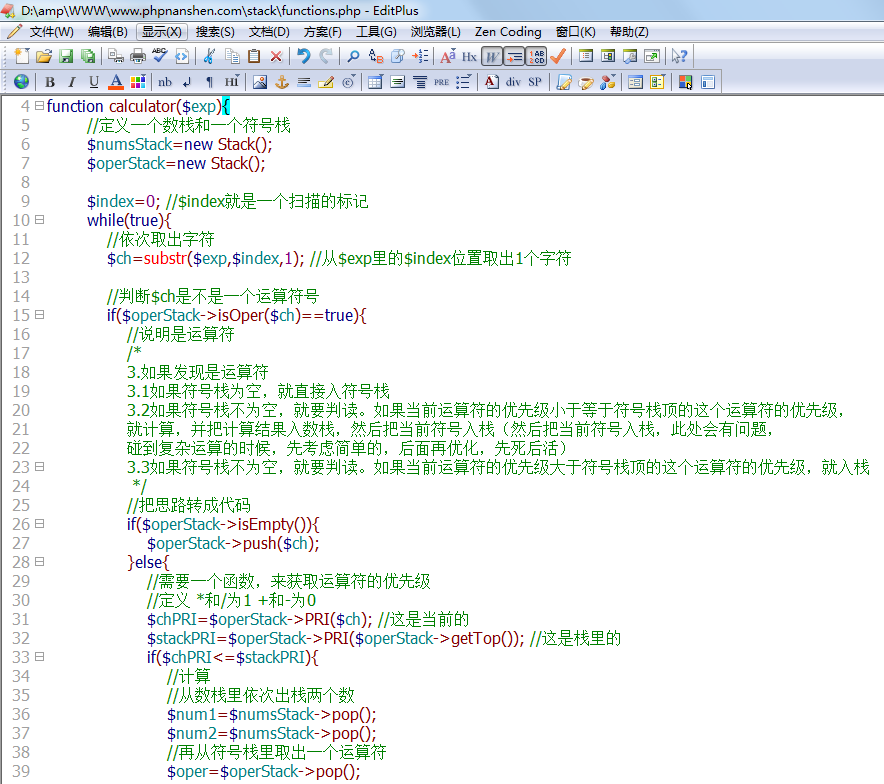Toggle the Hx hex viewer
Screen dimensions: 884x784
(x=470, y=56)
